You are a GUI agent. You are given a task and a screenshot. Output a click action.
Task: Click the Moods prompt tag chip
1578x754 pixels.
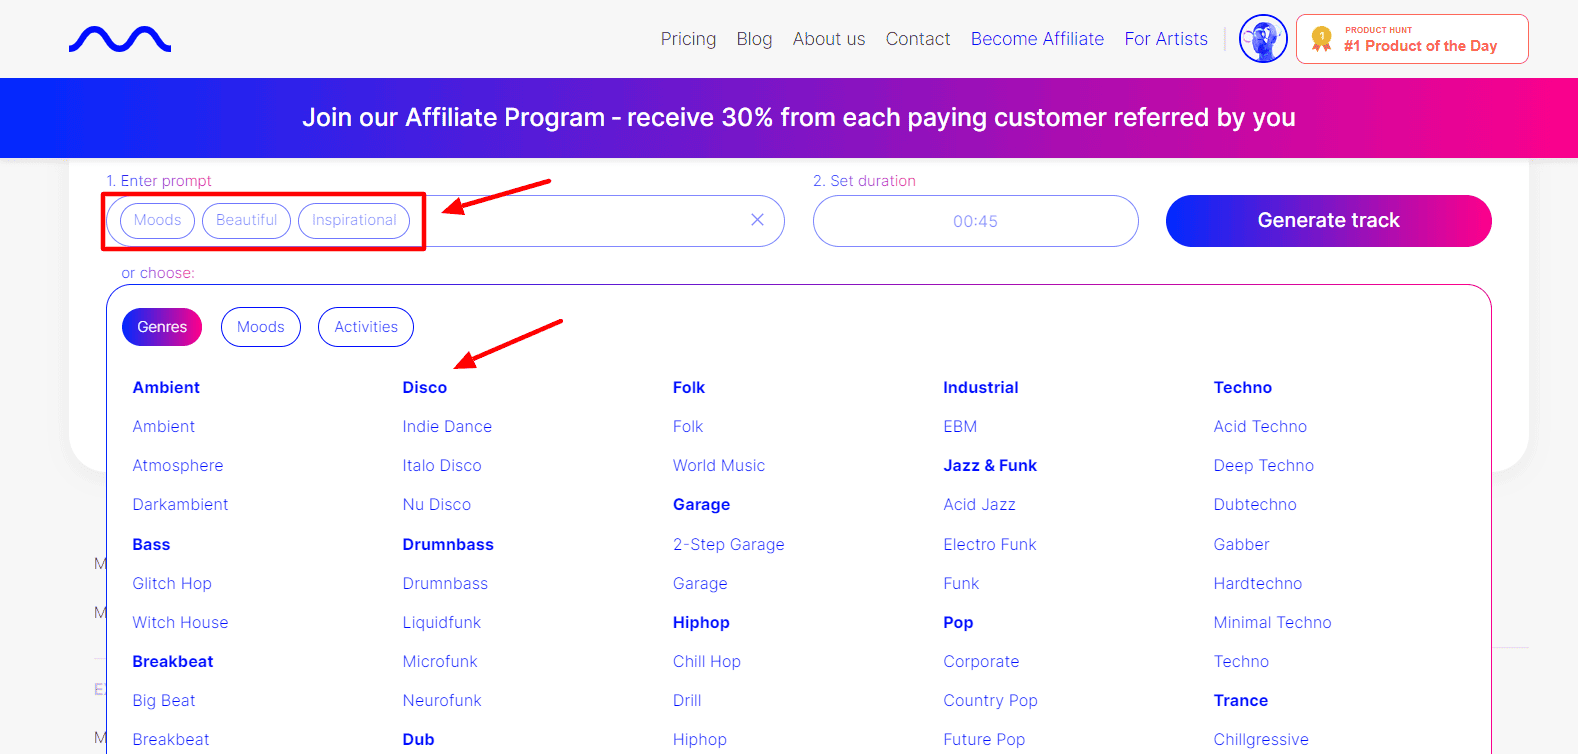coord(158,220)
